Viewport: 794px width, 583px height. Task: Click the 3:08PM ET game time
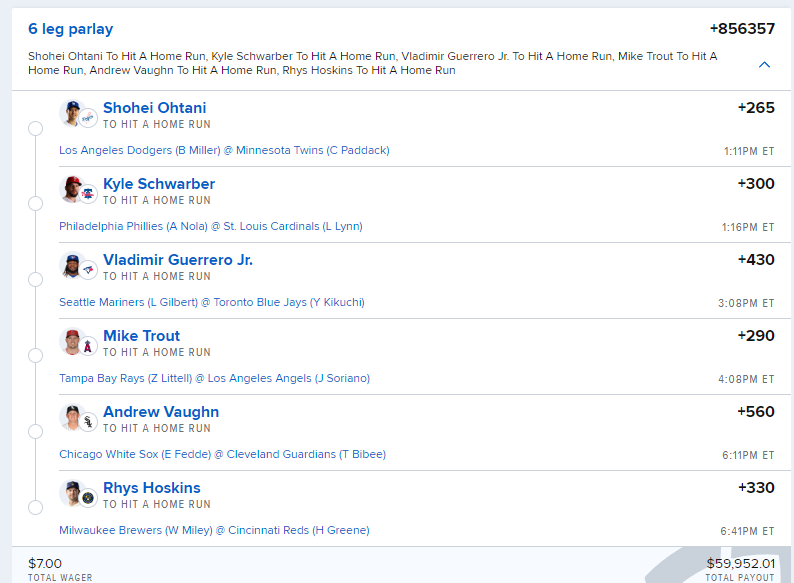click(746, 303)
